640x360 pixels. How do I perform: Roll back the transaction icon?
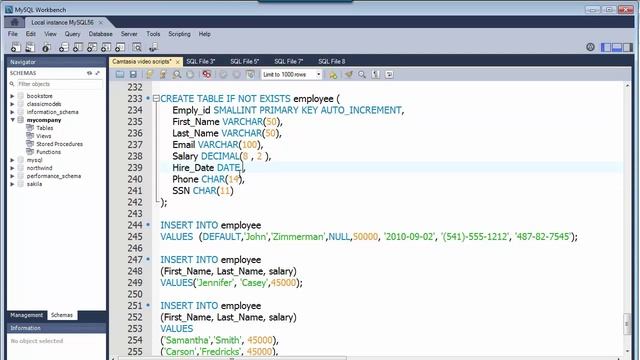pos(237,74)
